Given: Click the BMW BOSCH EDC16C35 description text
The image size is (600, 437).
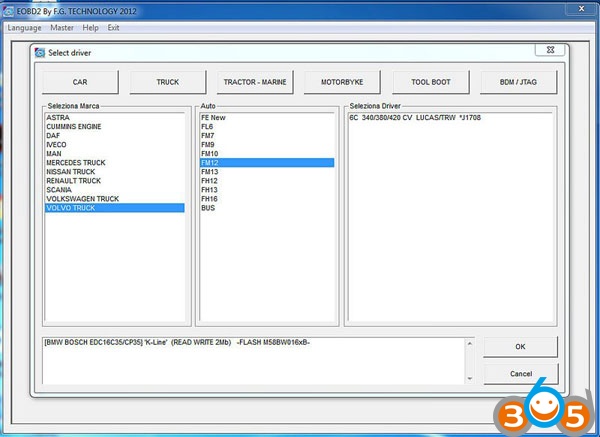Looking at the screenshot, I should (x=177, y=342).
